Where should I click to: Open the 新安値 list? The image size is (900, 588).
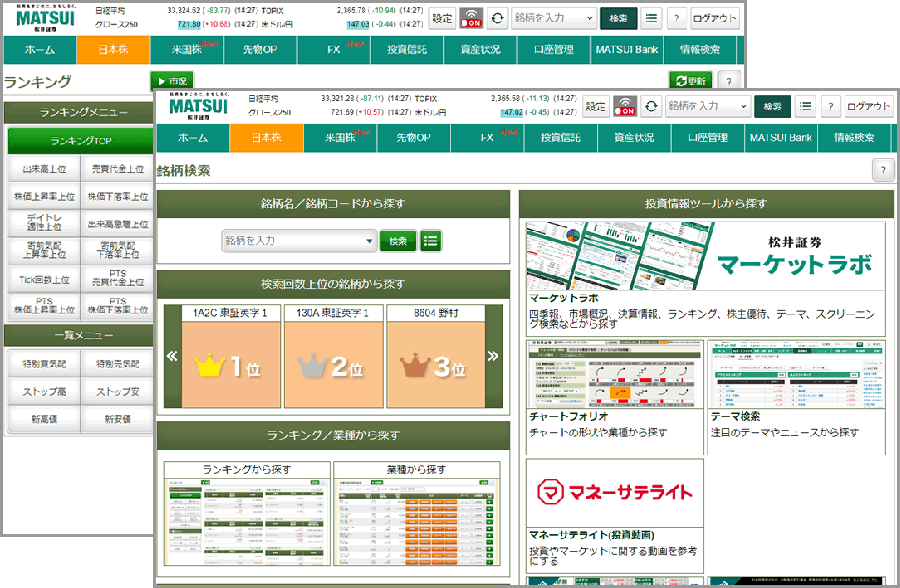coord(118,419)
